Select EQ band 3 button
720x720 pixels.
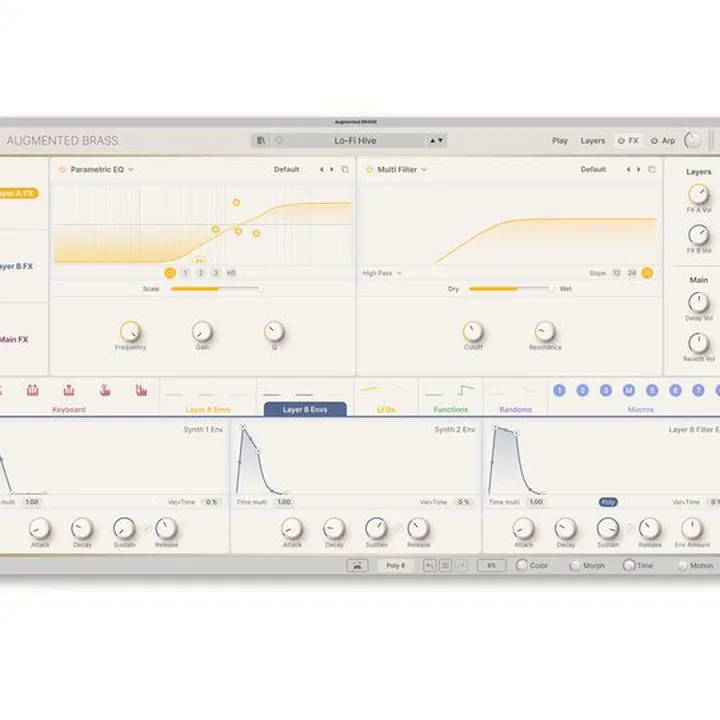click(x=216, y=273)
